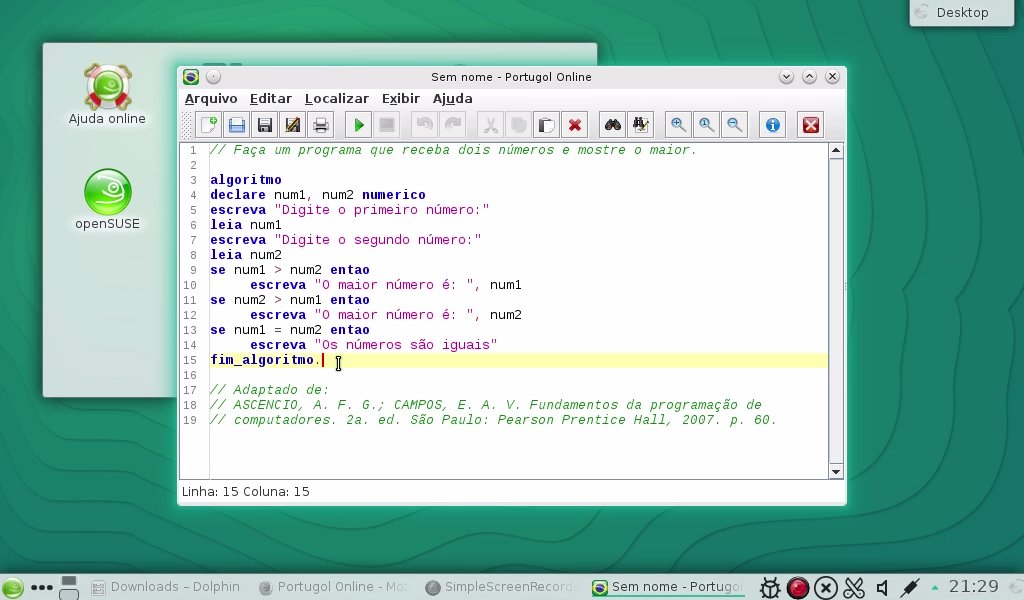Undo the last edit via toolbar arrow
The image size is (1024, 600).
coord(424,125)
